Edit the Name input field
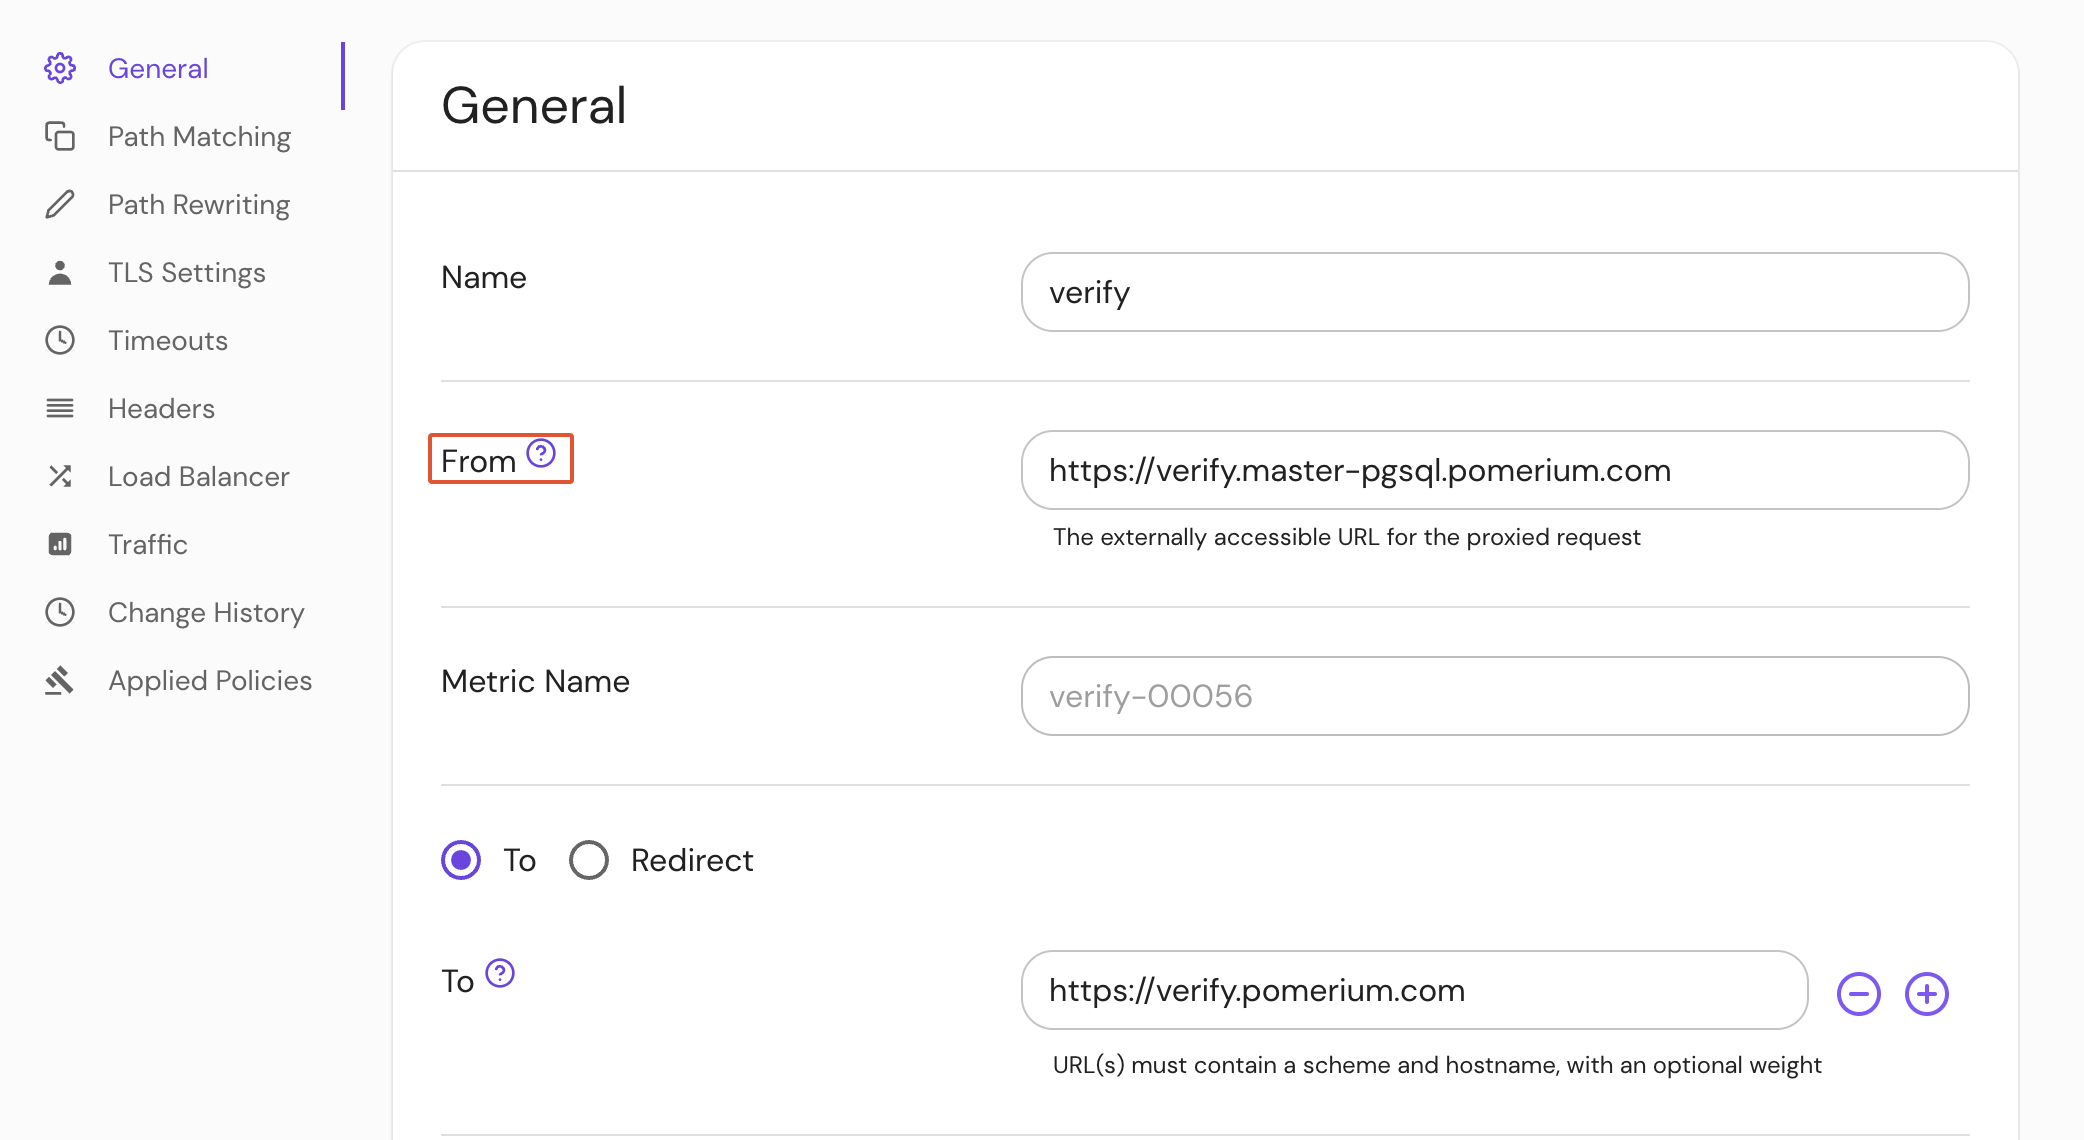Screen dimensions: 2084x1140 [x=1496, y=293]
